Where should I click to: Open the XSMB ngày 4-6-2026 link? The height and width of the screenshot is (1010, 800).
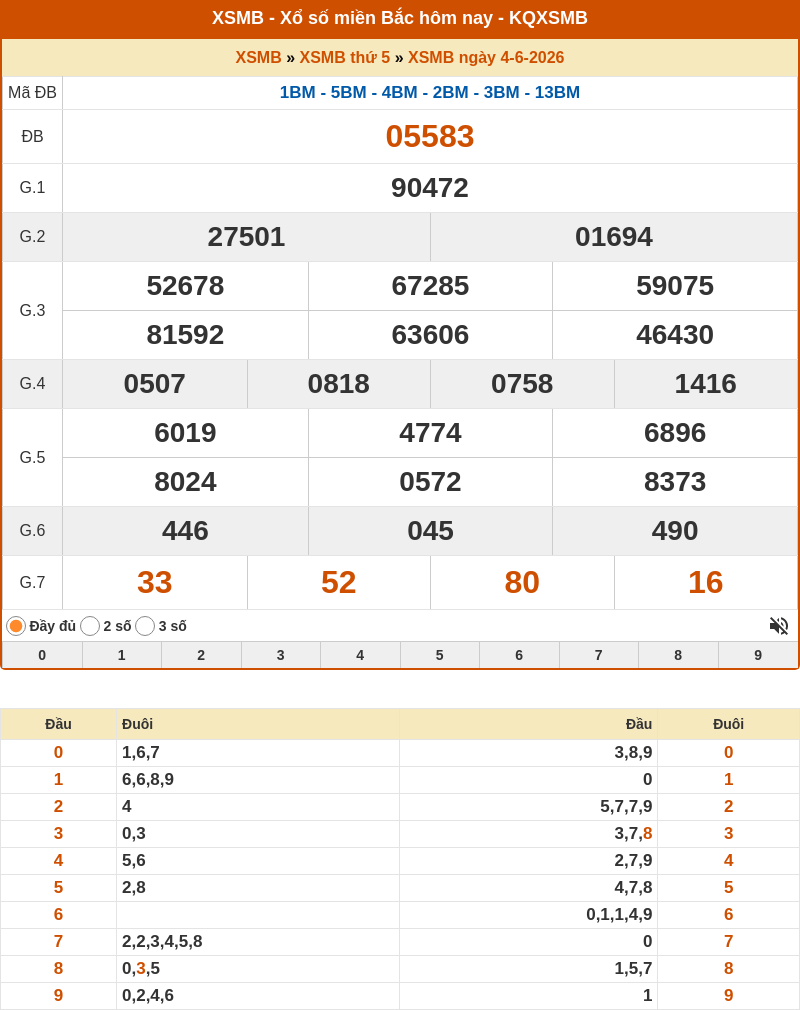486,57
